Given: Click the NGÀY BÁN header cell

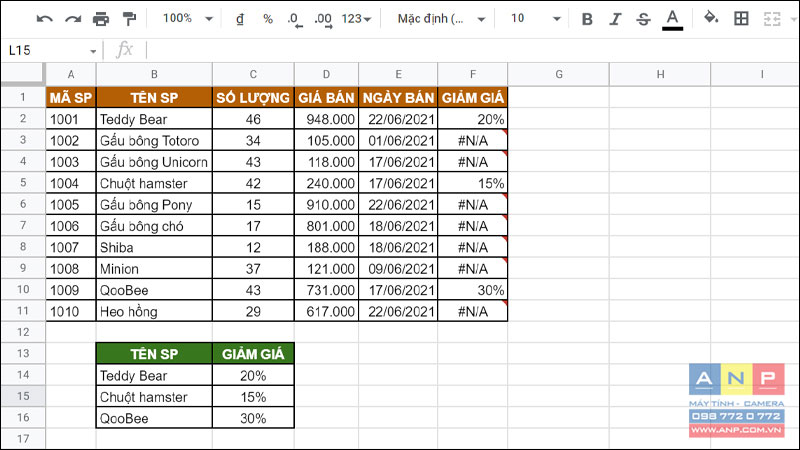Looking at the screenshot, I should click(x=398, y=97).
